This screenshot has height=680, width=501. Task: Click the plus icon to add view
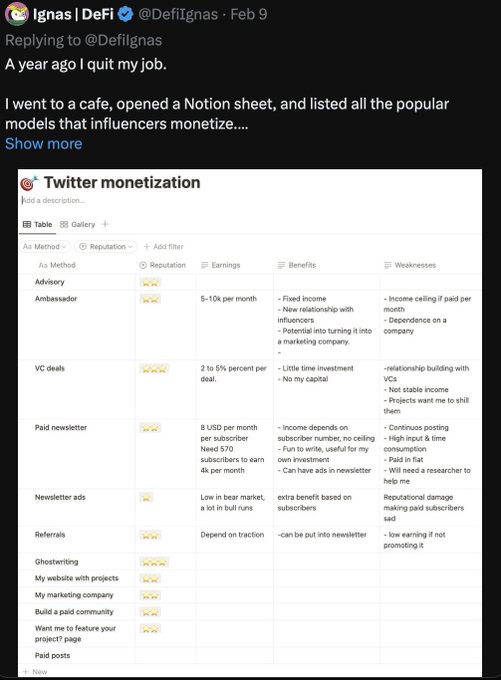[x=105, y=224]
